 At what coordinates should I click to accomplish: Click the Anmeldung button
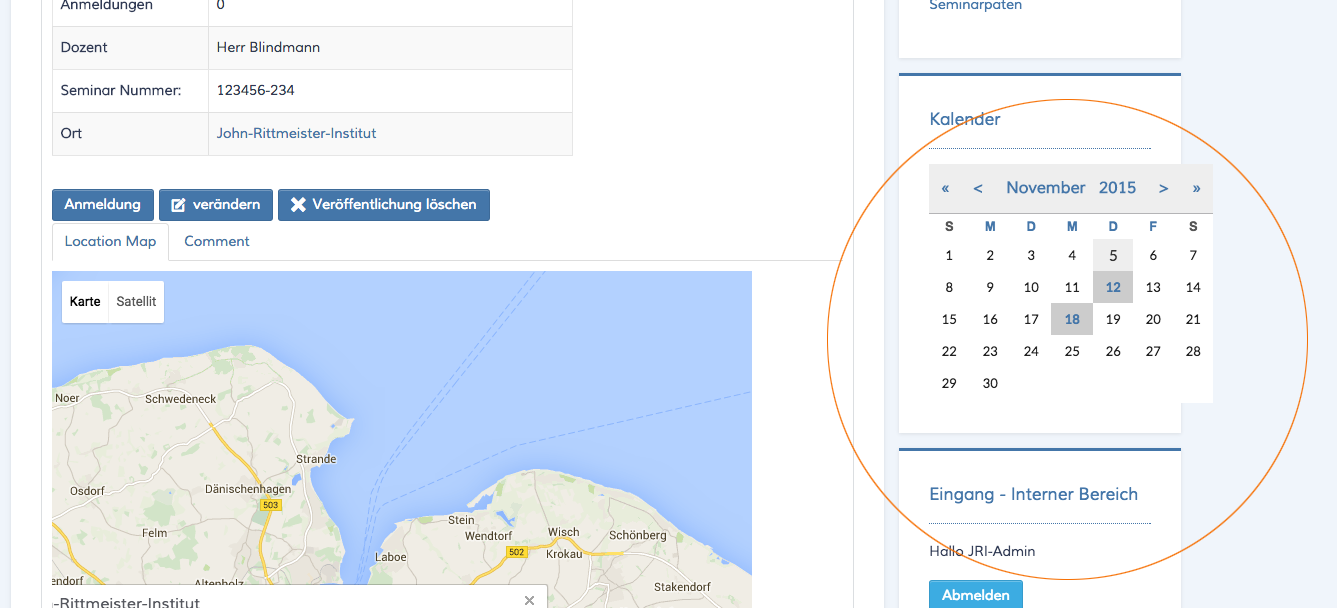tap(103, 205)
